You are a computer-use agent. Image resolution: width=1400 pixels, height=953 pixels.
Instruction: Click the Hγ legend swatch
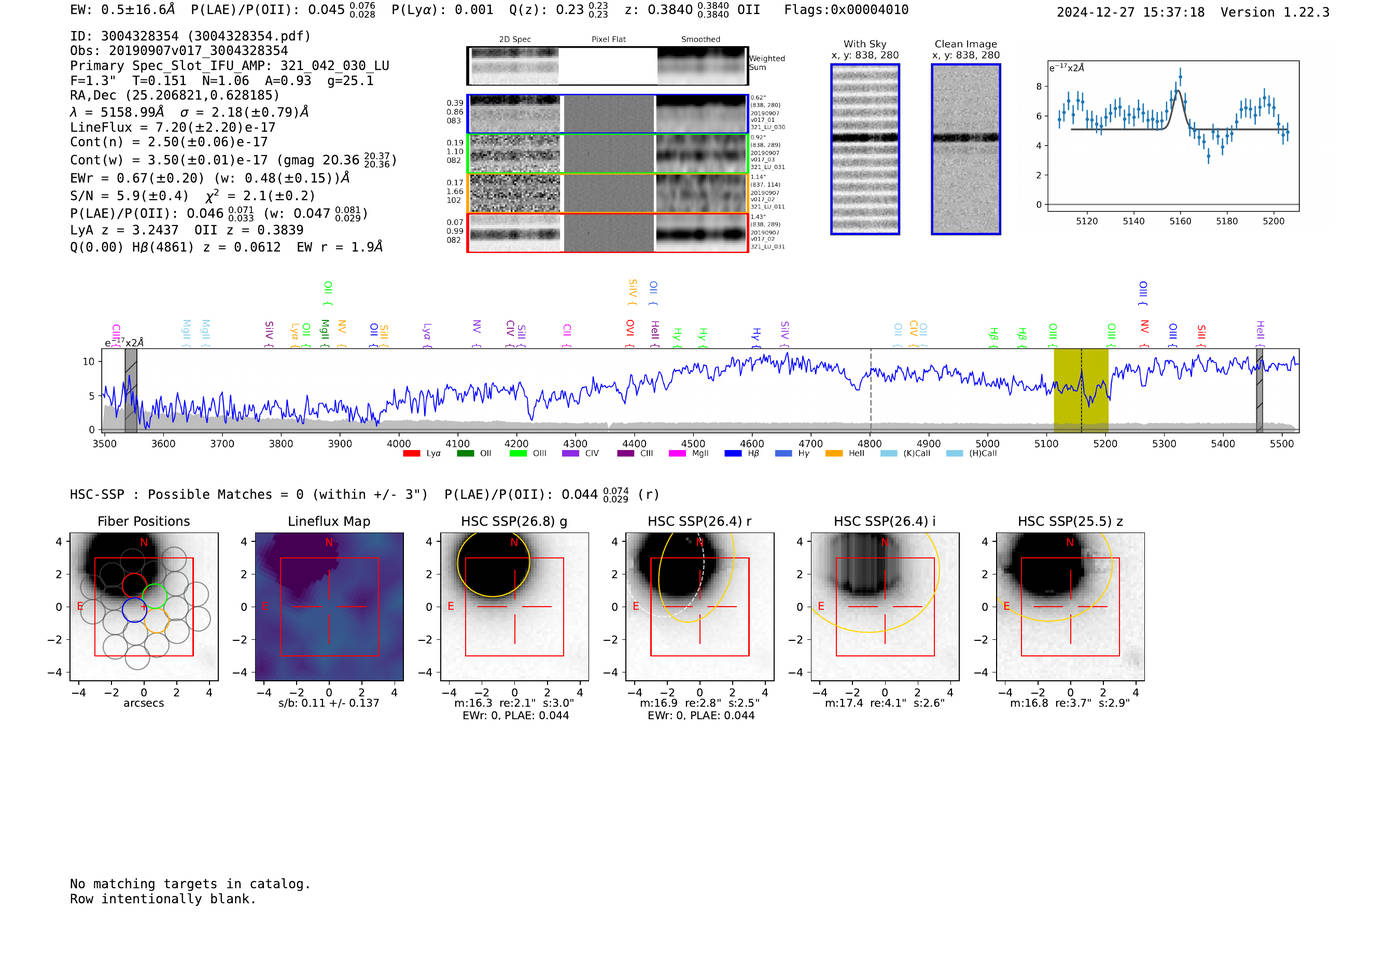coord(783,454)
